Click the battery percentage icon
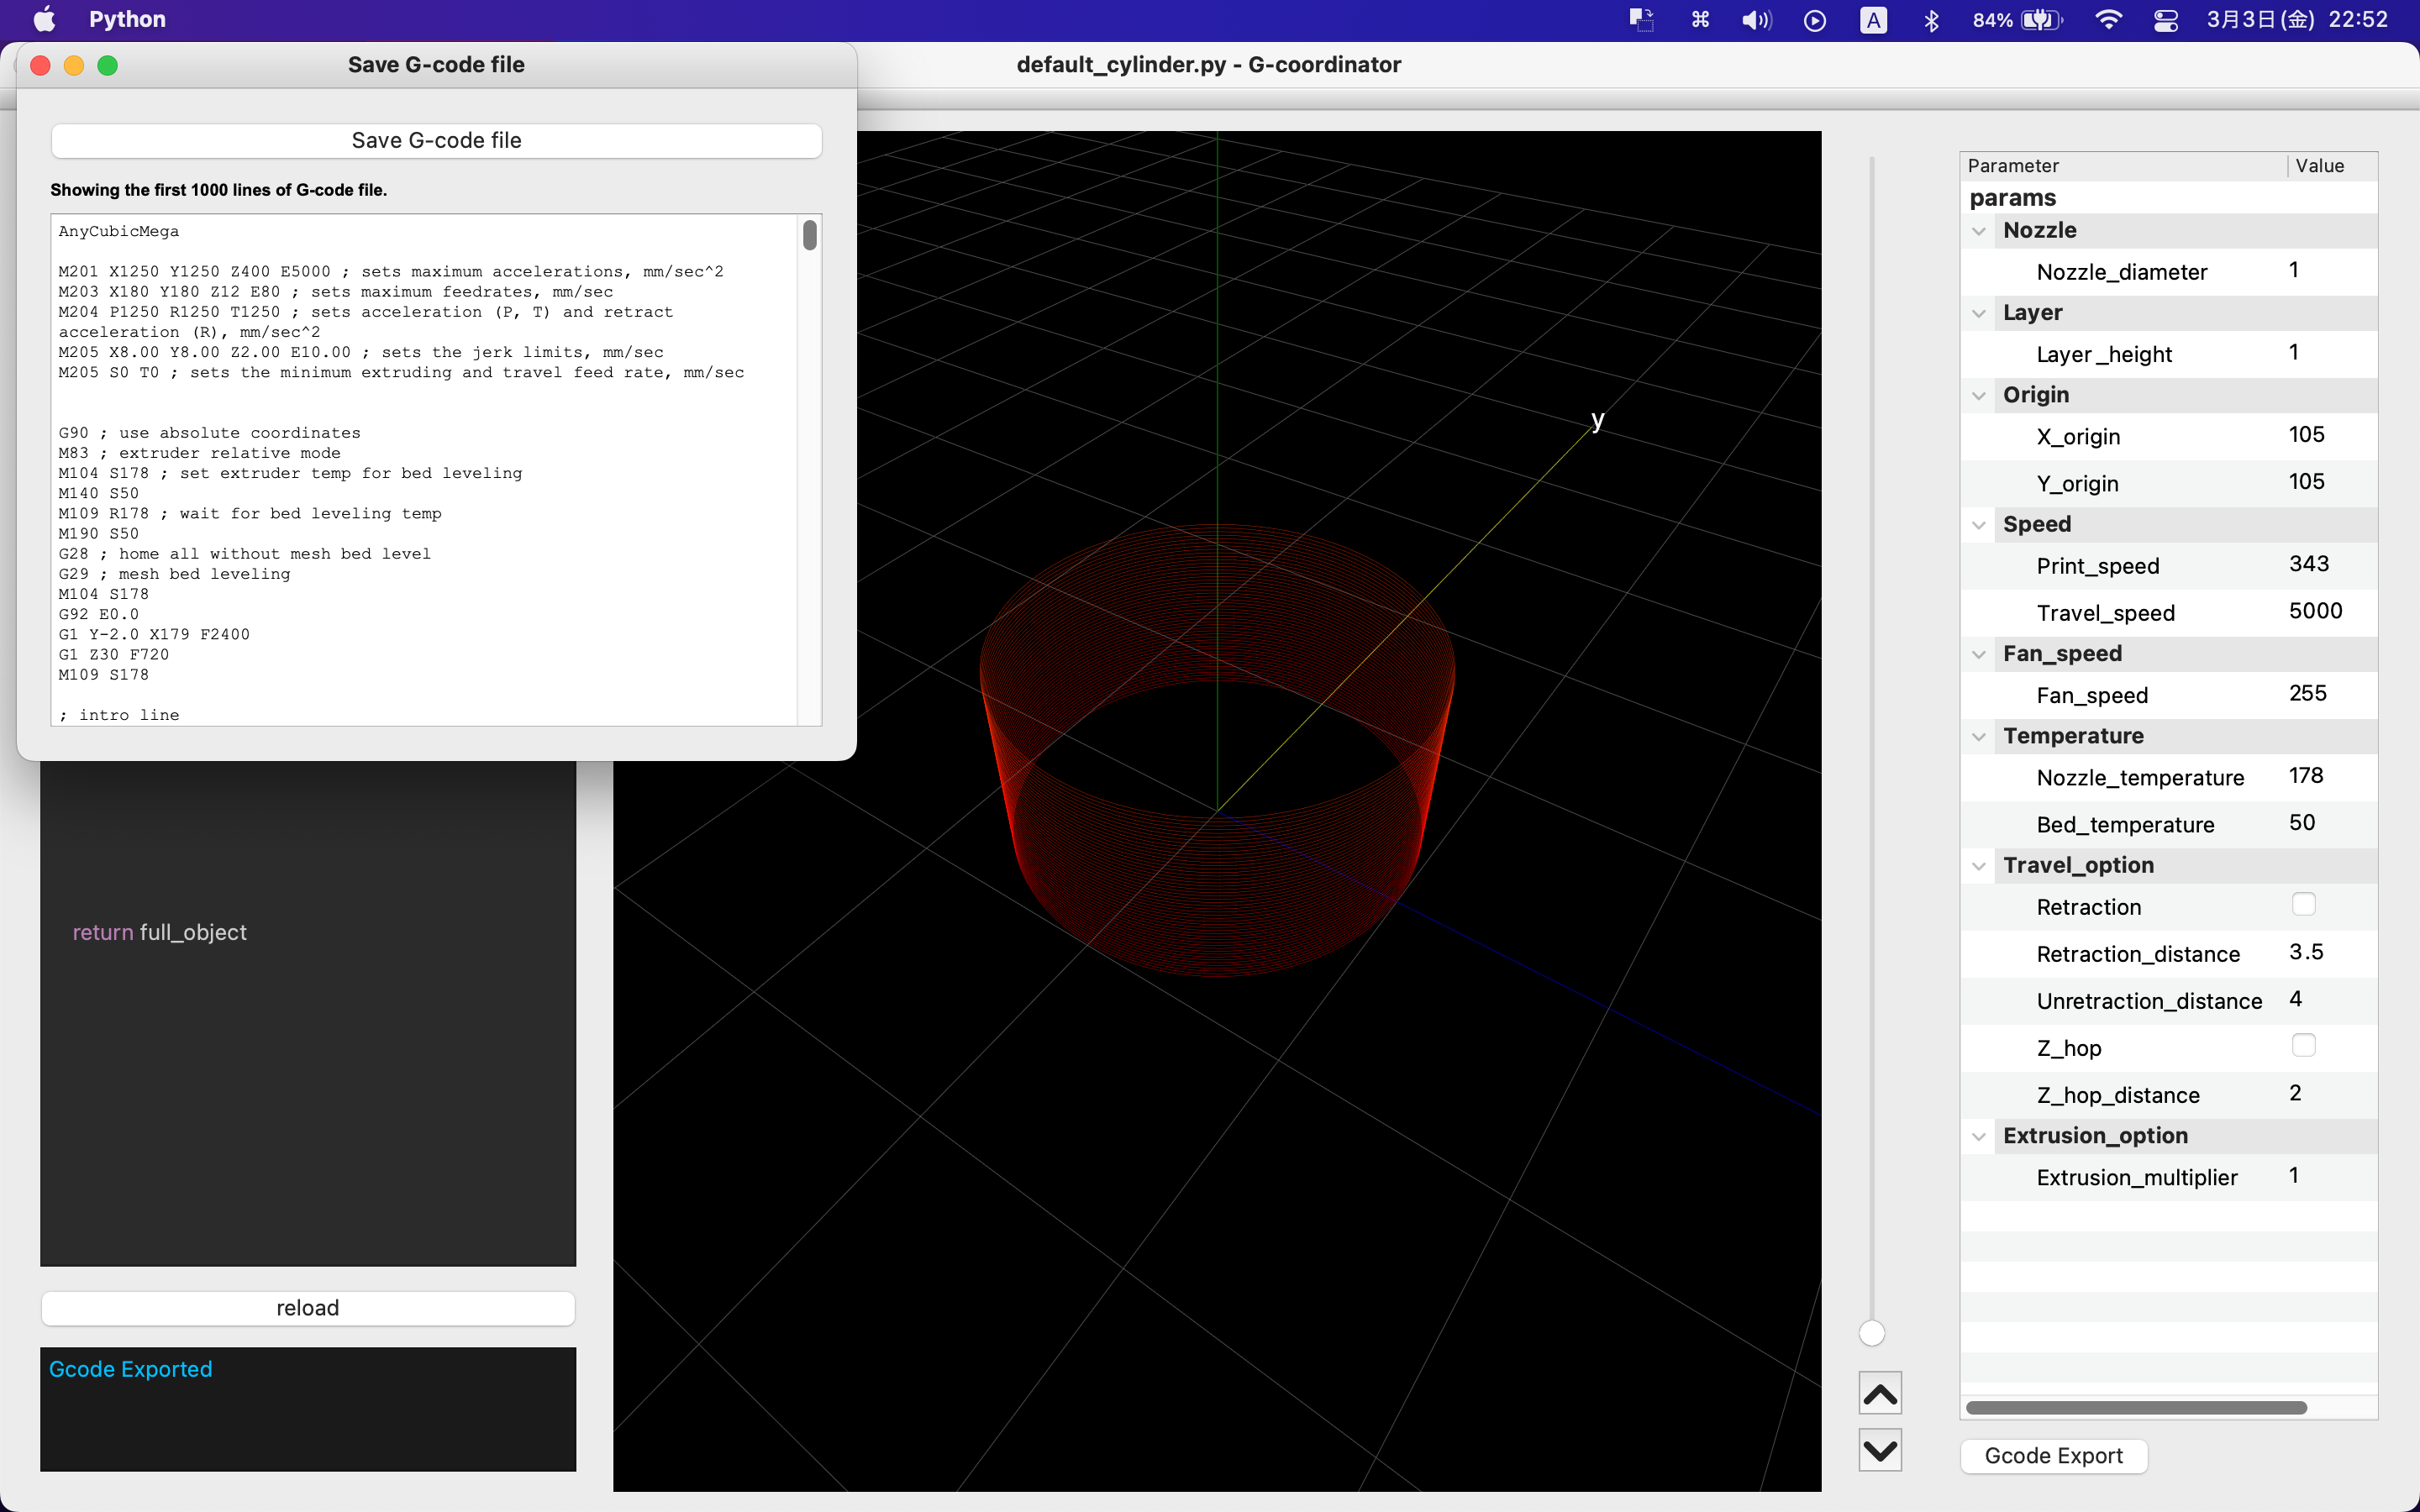 (2018, 19)
